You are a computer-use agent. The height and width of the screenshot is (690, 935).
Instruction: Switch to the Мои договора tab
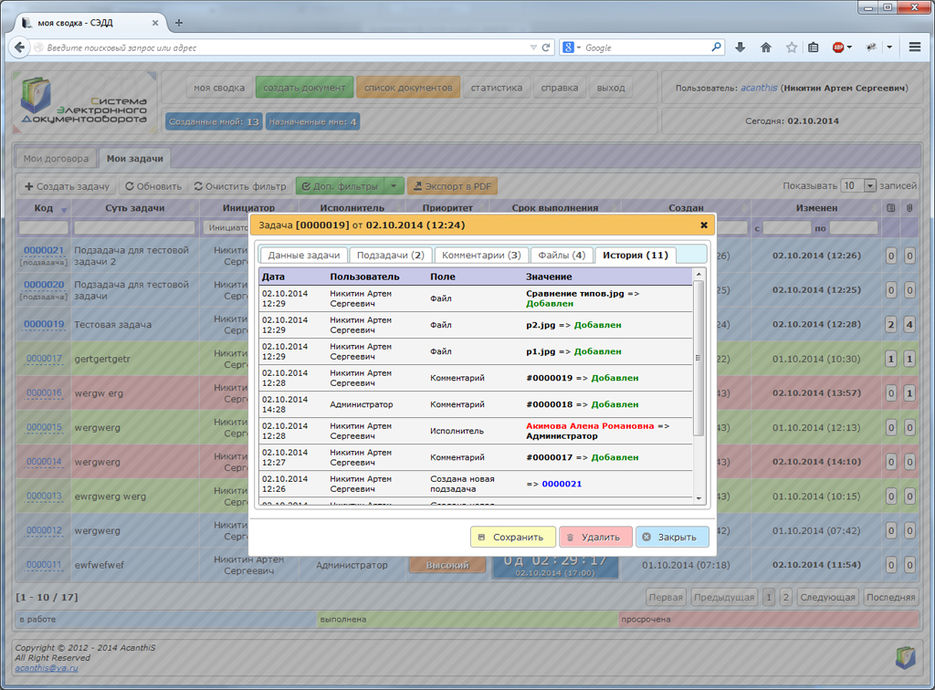(56, 159)
